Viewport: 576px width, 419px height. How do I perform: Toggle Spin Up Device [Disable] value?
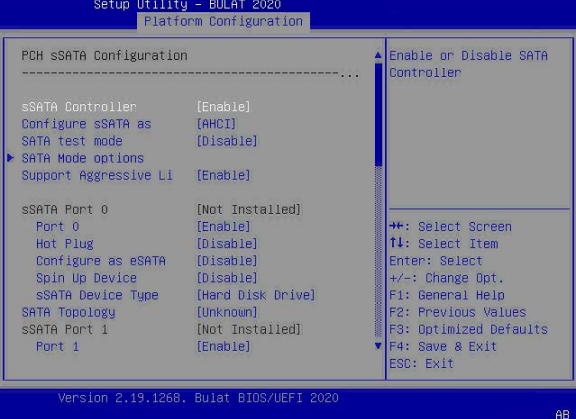227,278
